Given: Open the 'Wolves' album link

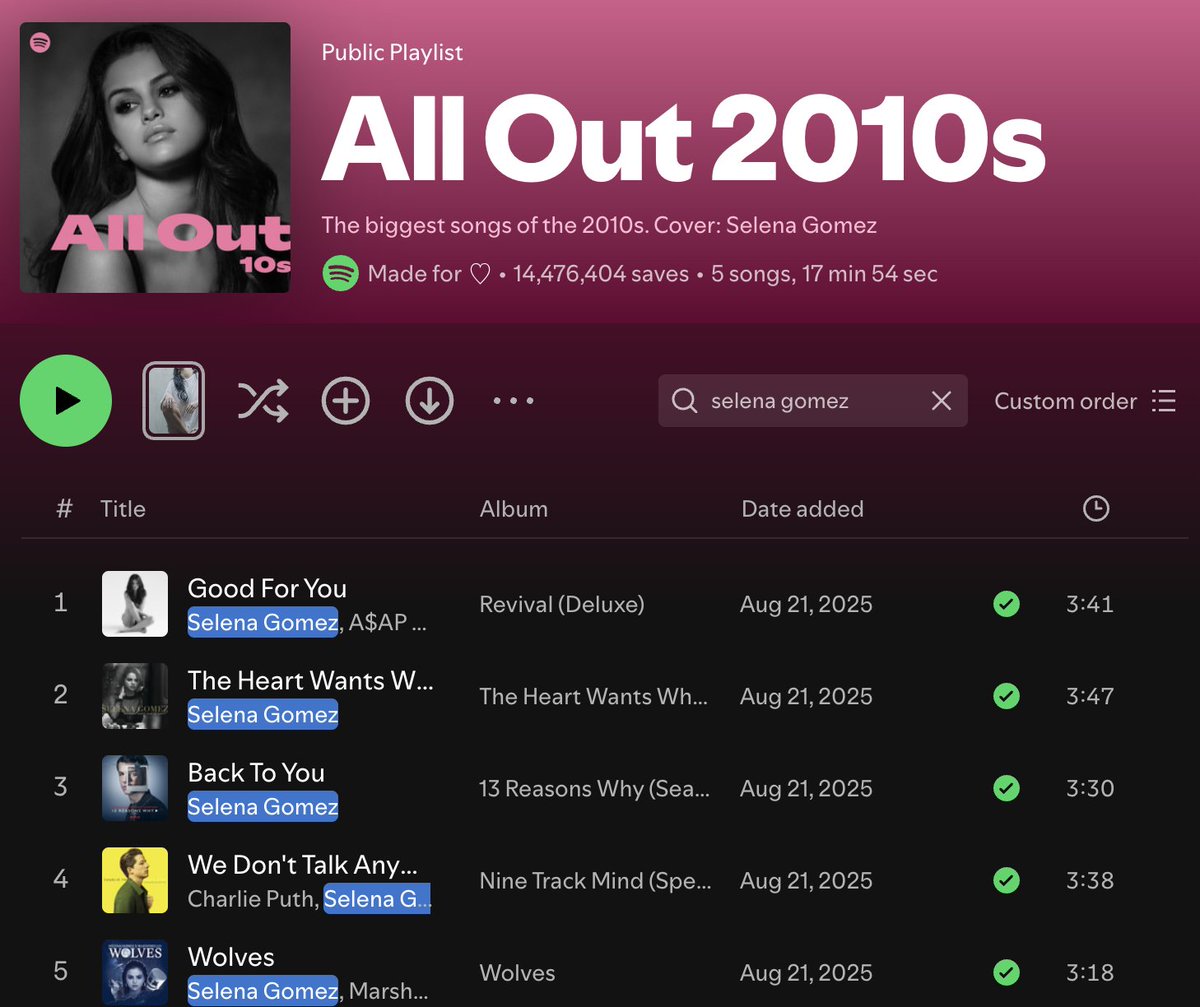Looking at the screenshot, I should pyautogui.click(x=517, y=972).
